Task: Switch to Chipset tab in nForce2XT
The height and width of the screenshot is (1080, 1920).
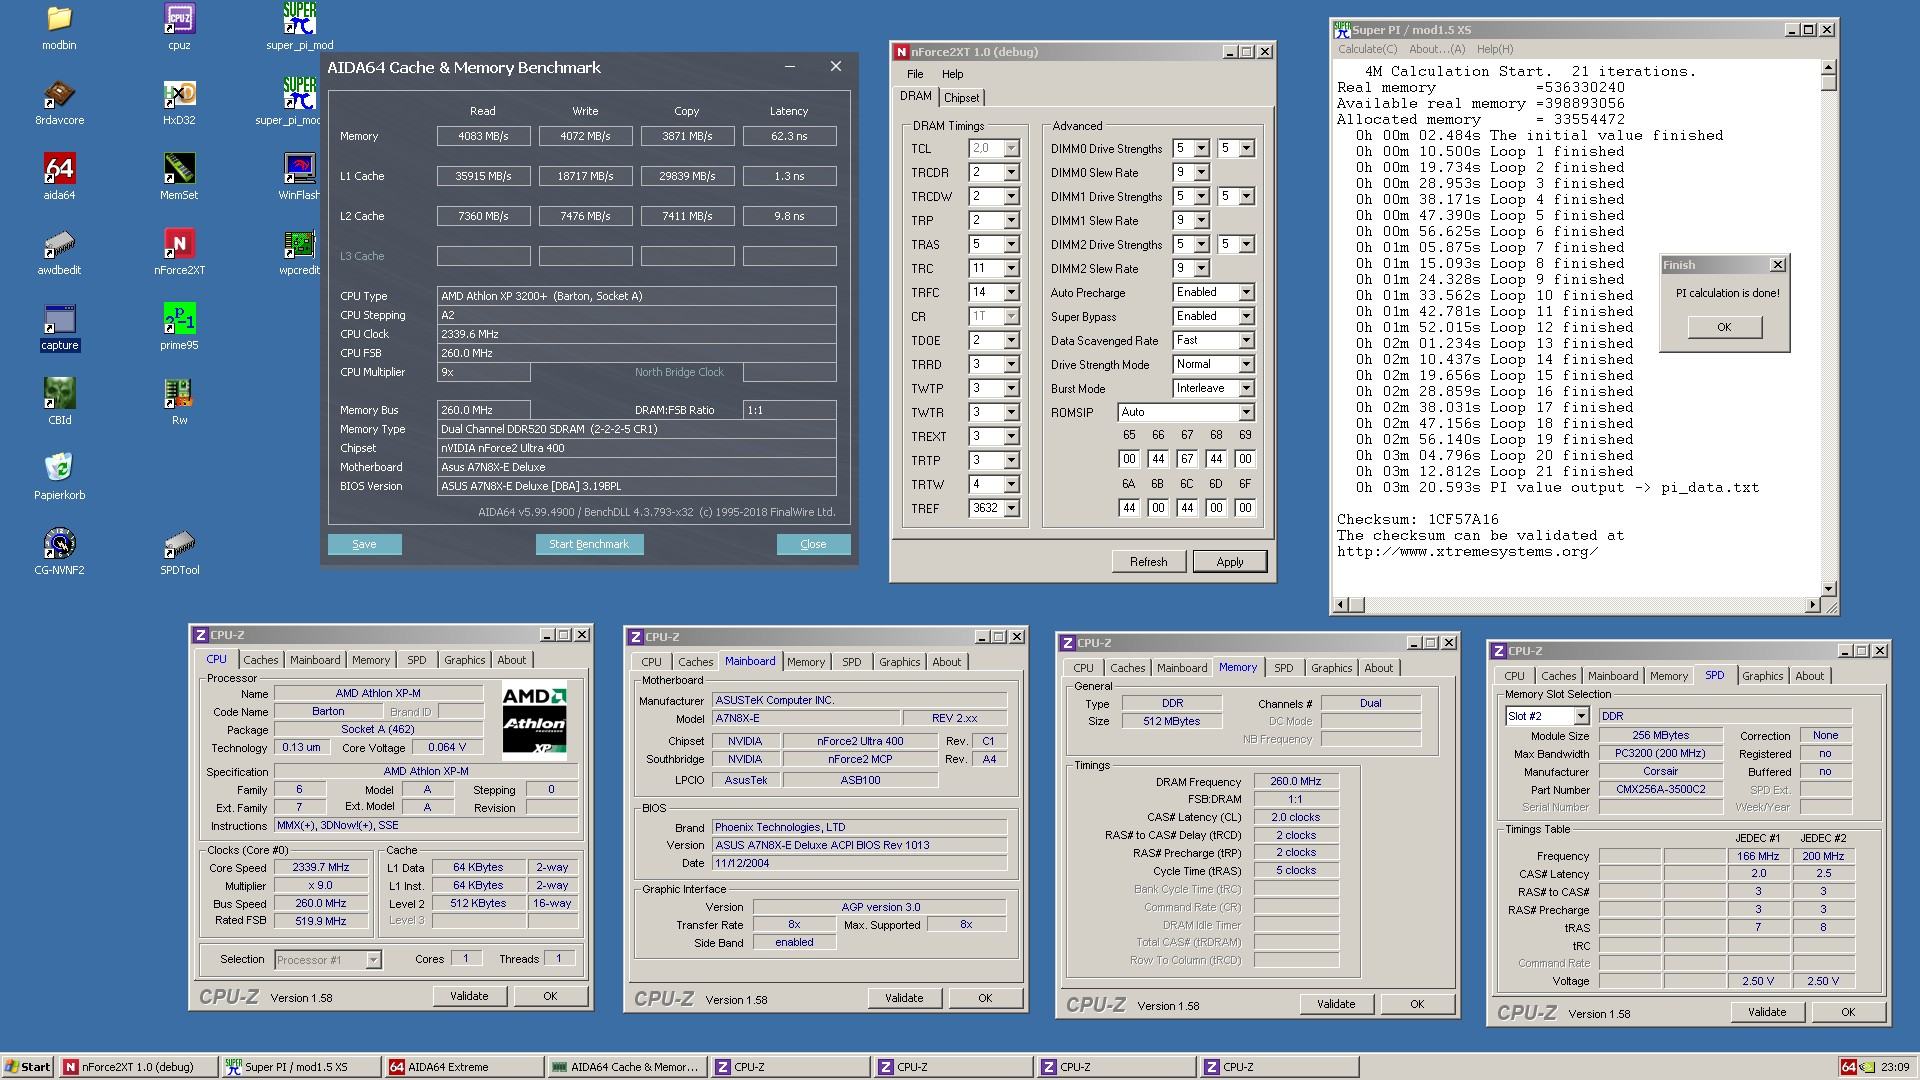Action: [x=962, y=97]
